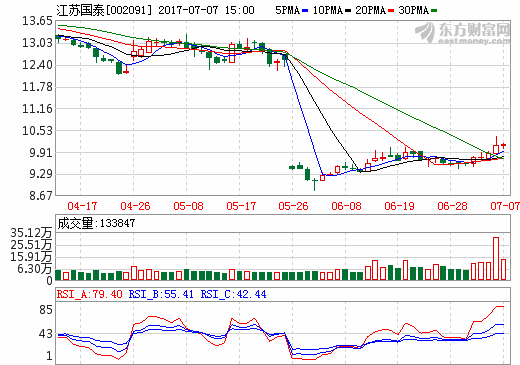The width and height of the screenshot is (520, 365).
Task: Click the 11.16 price axis label
Action: (37, 109)
